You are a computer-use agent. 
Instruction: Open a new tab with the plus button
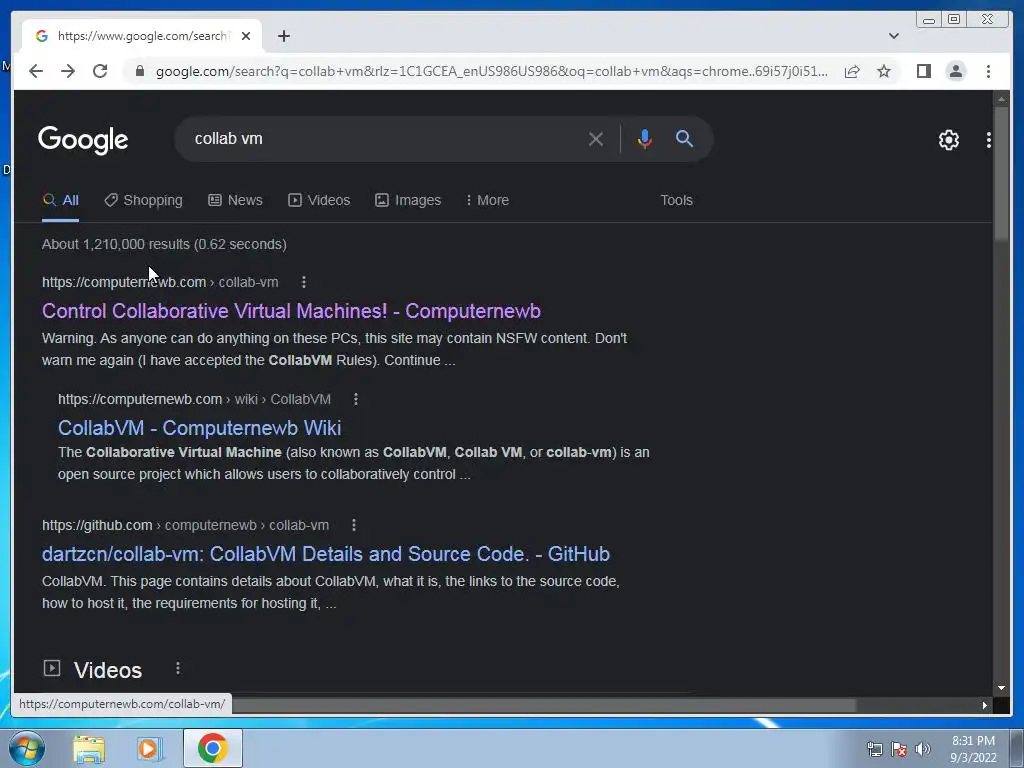click(x=283, y=36)
